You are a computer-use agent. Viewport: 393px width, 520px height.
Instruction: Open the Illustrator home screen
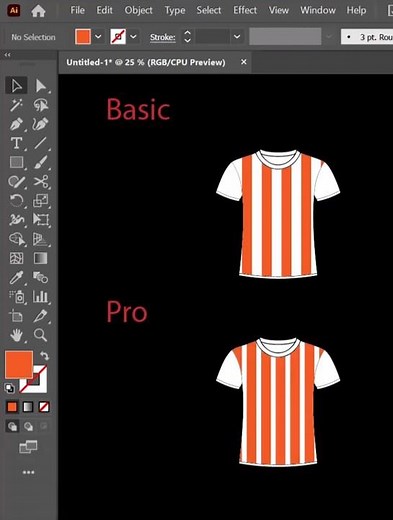(38, 11)
